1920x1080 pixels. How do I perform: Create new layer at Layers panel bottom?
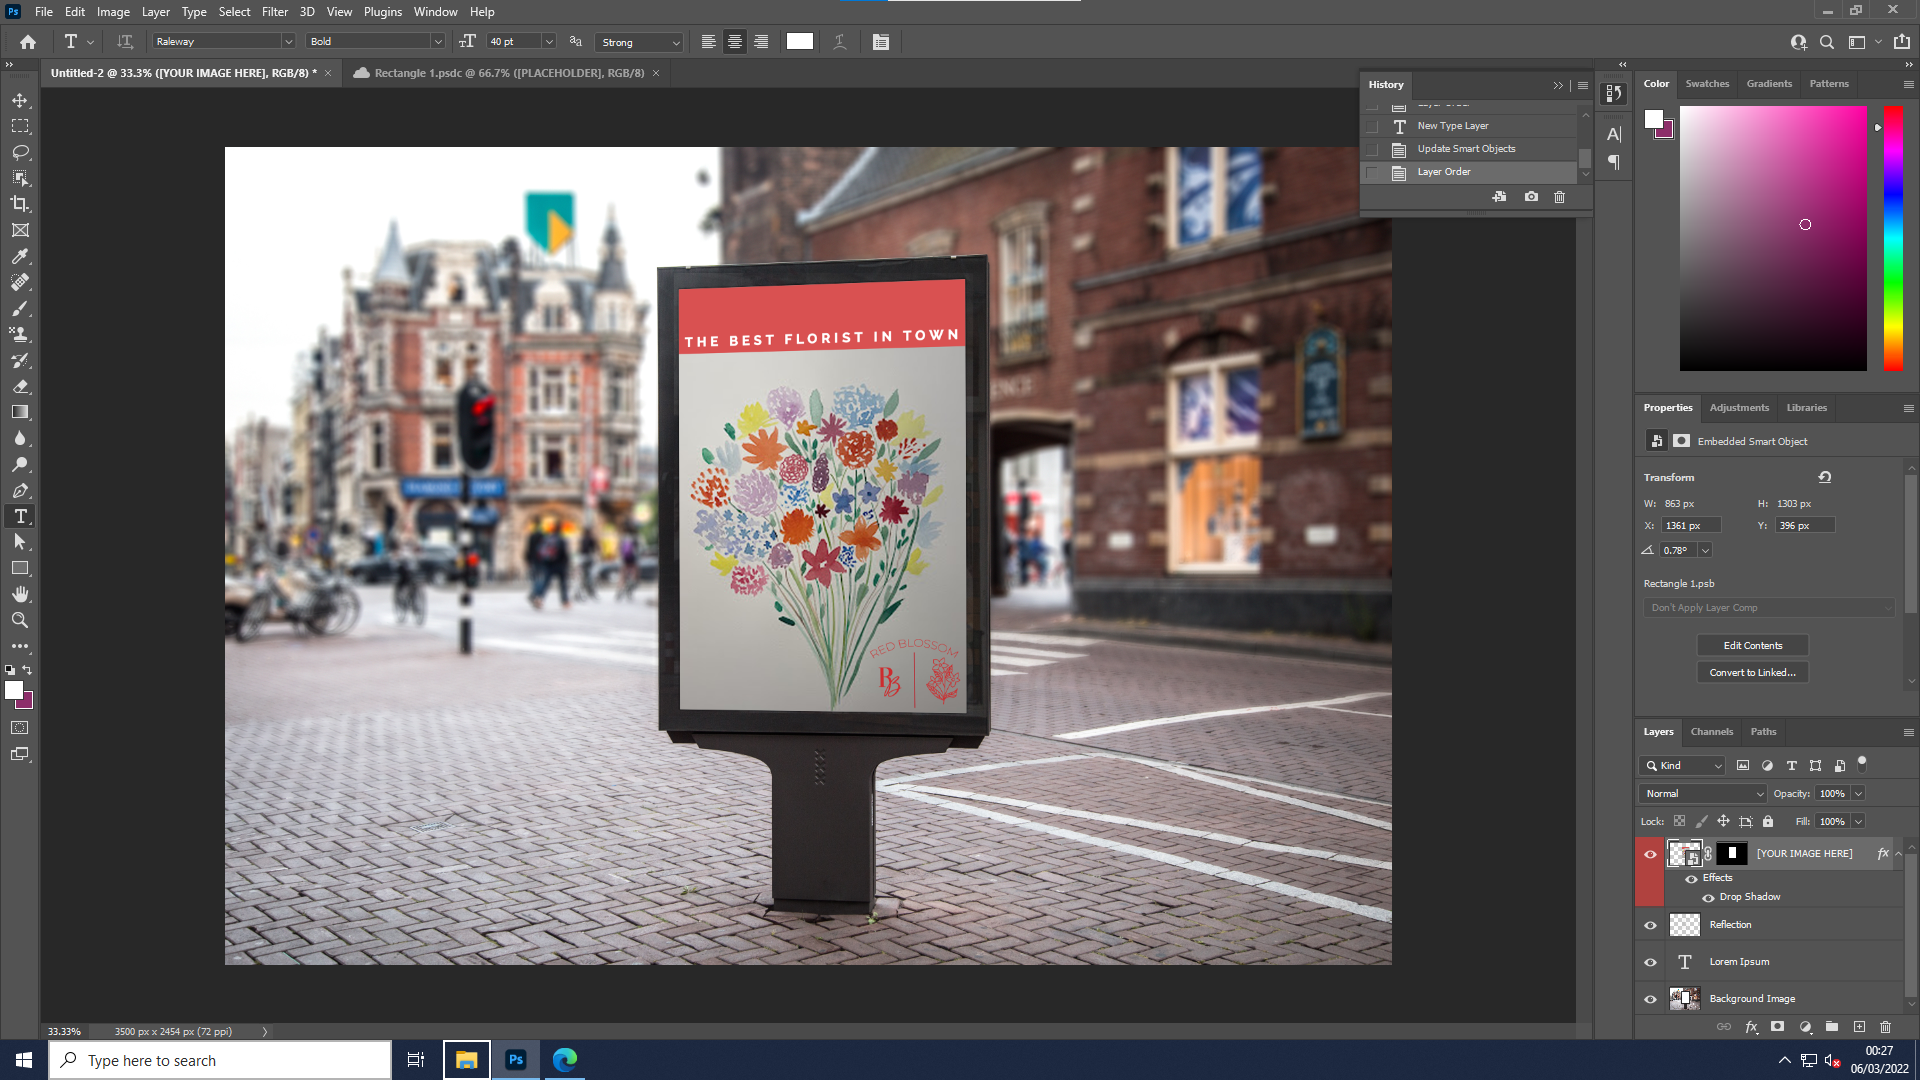point(1859,1027)
